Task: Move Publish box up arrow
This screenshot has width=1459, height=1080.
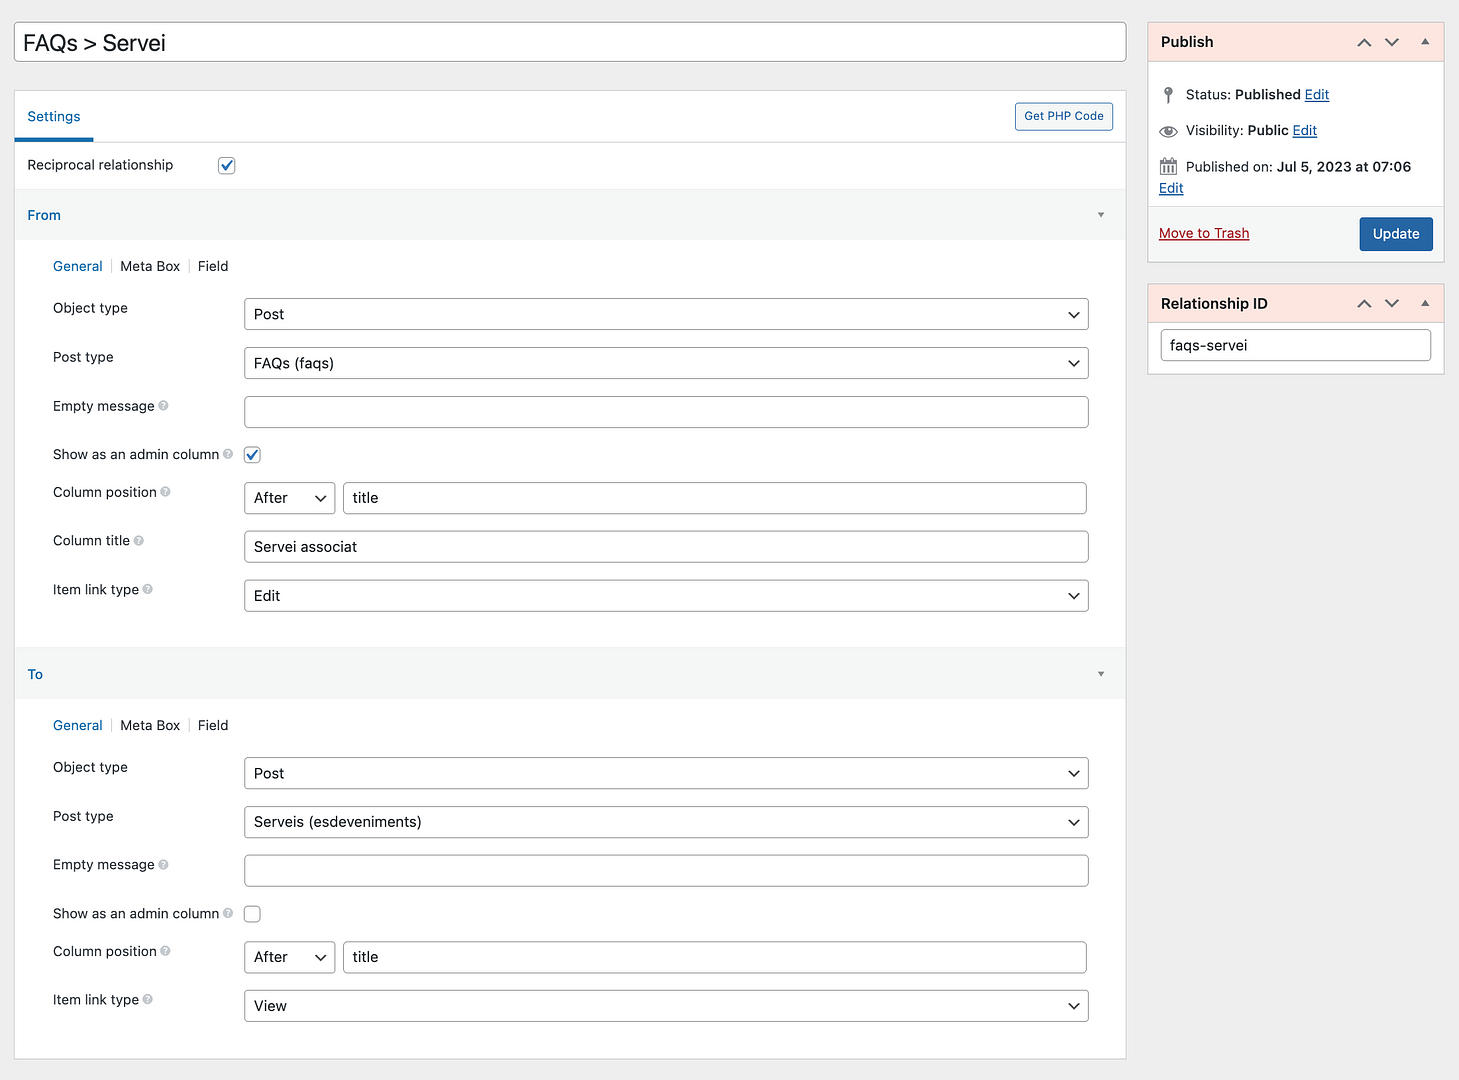Action: click(x=1364, y=42)
